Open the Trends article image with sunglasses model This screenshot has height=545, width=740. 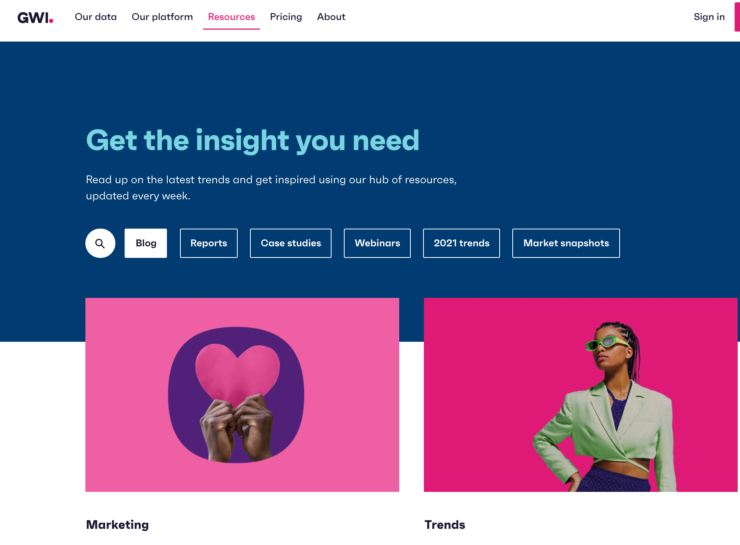point(580,395)
